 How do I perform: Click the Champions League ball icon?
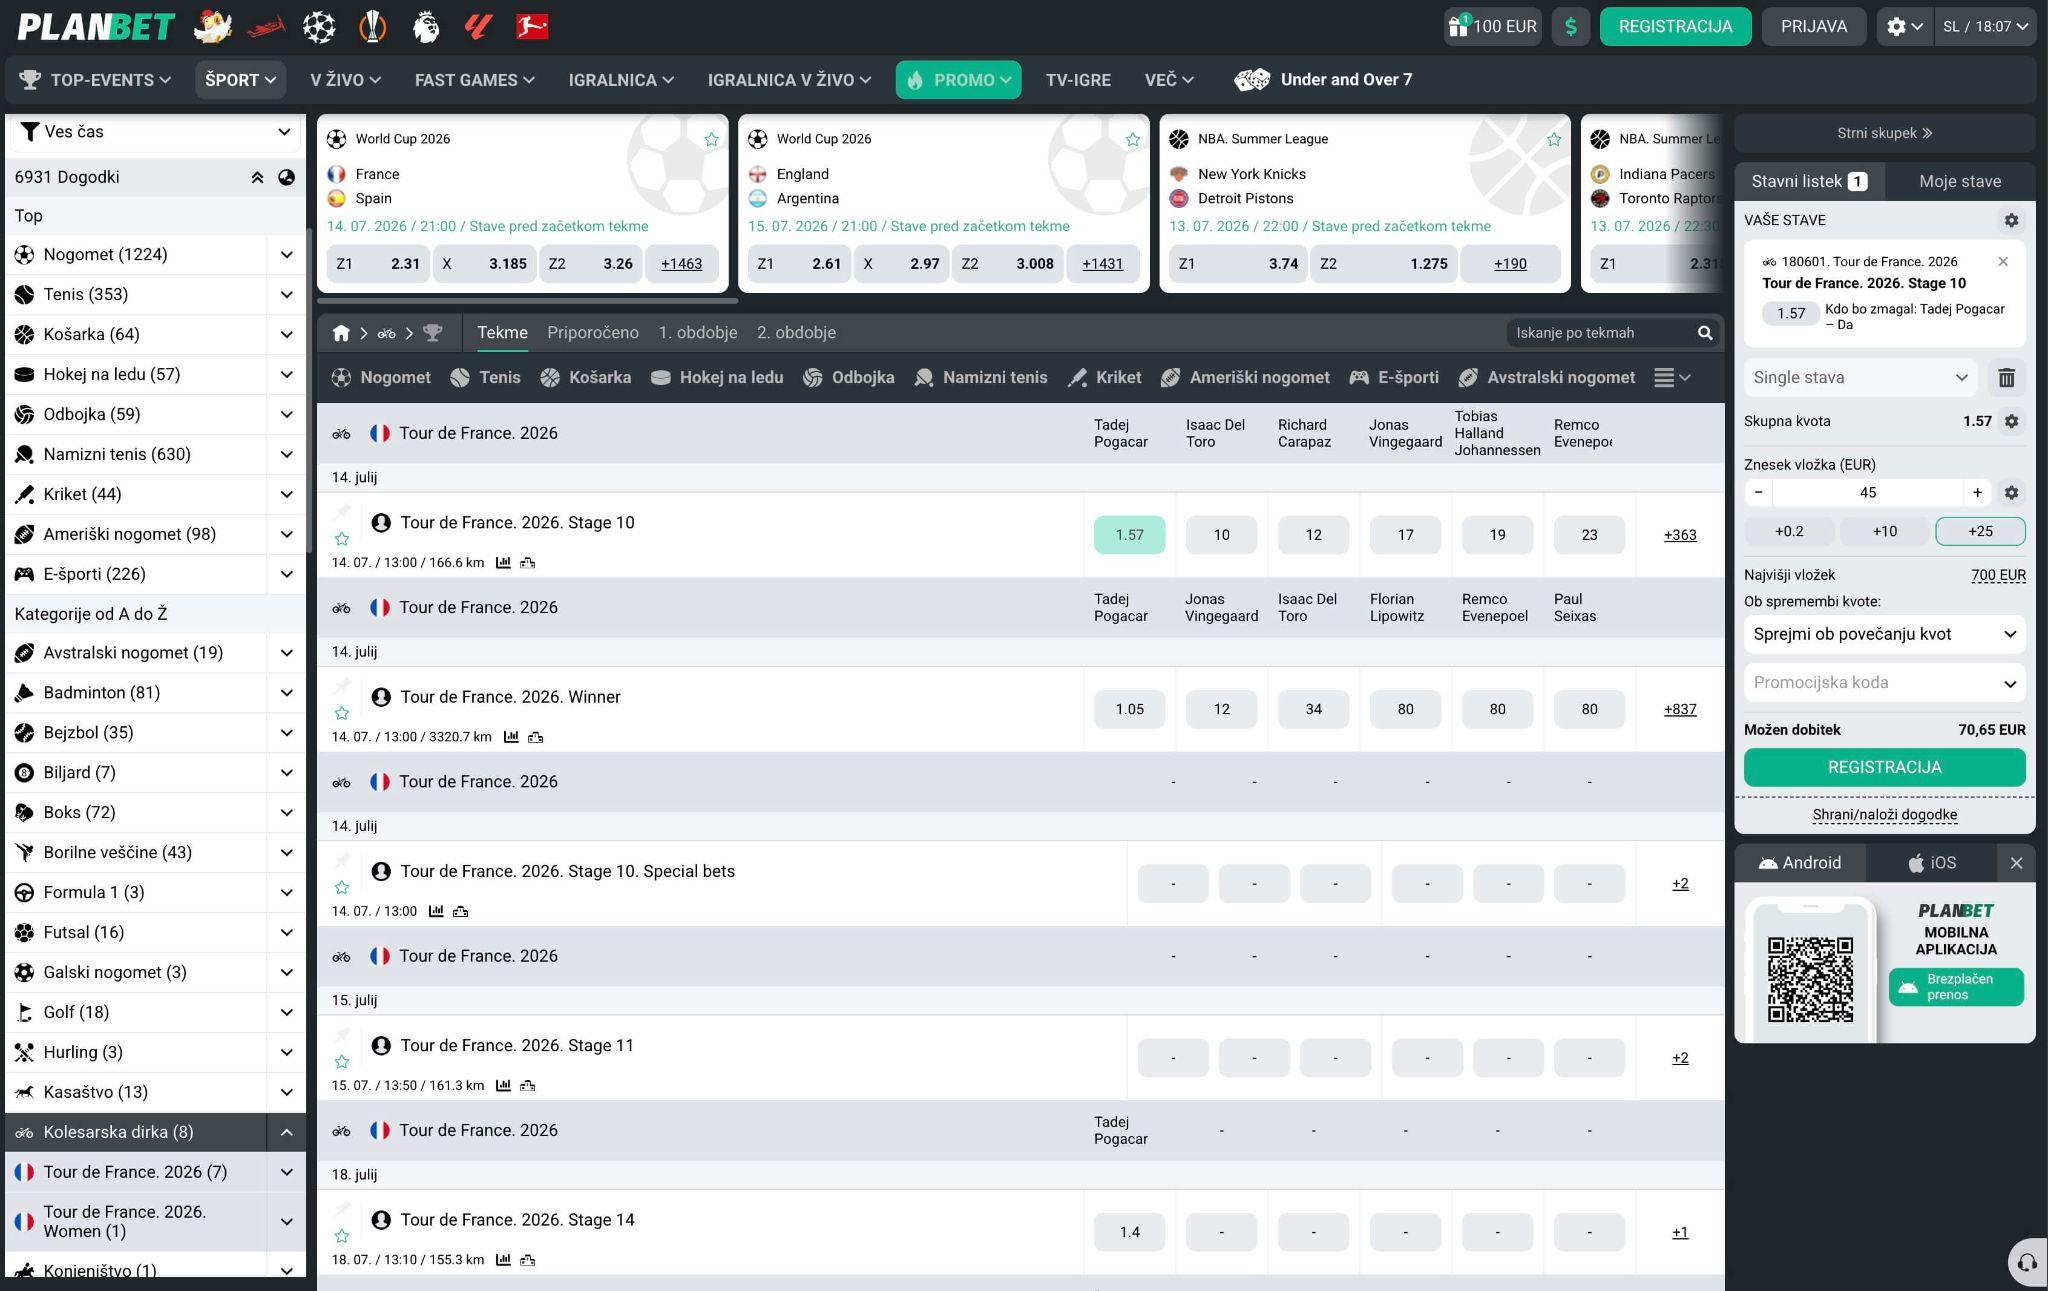[319, 26]
